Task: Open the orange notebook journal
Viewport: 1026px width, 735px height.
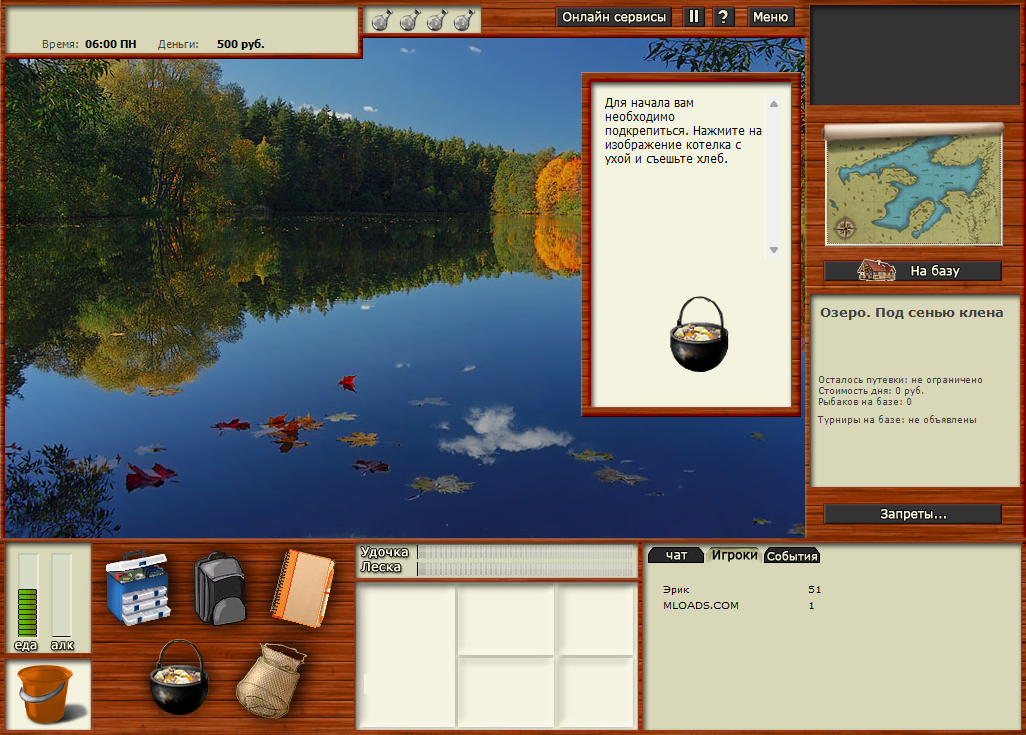Action: [302, 587]
